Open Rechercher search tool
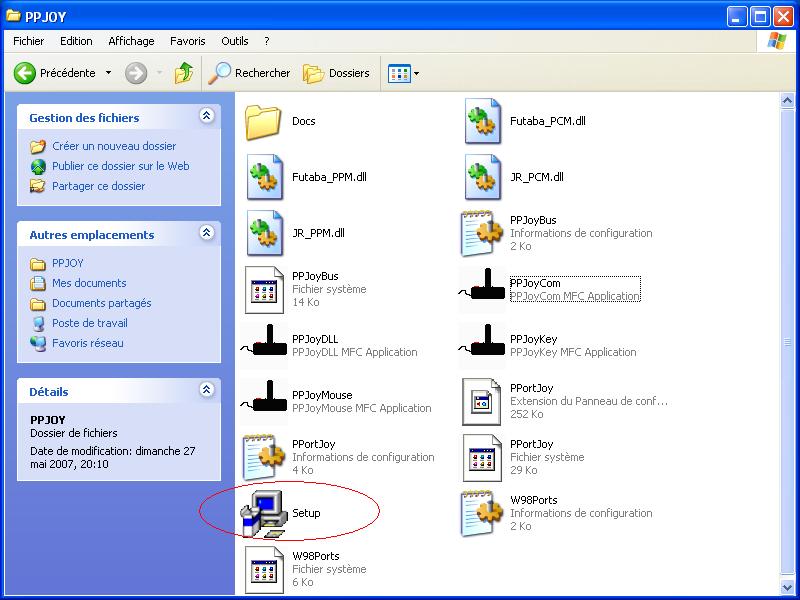This screenshot has height=600, width=800. coord(249,73)
